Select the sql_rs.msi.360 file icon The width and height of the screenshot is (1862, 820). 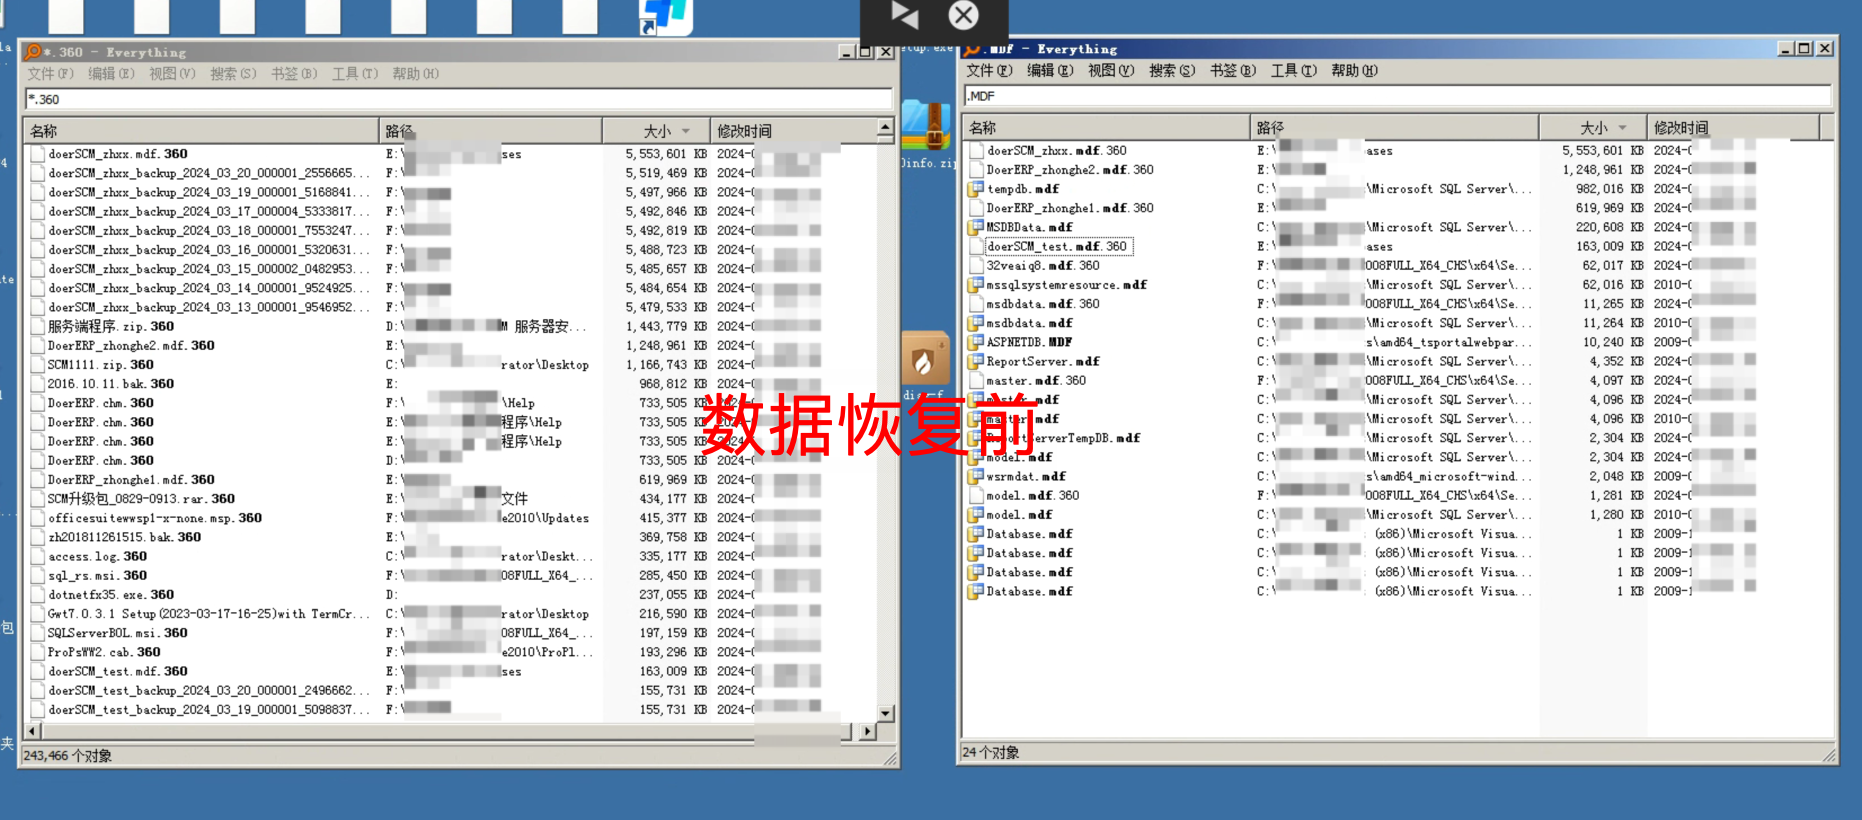pos(38,575)
